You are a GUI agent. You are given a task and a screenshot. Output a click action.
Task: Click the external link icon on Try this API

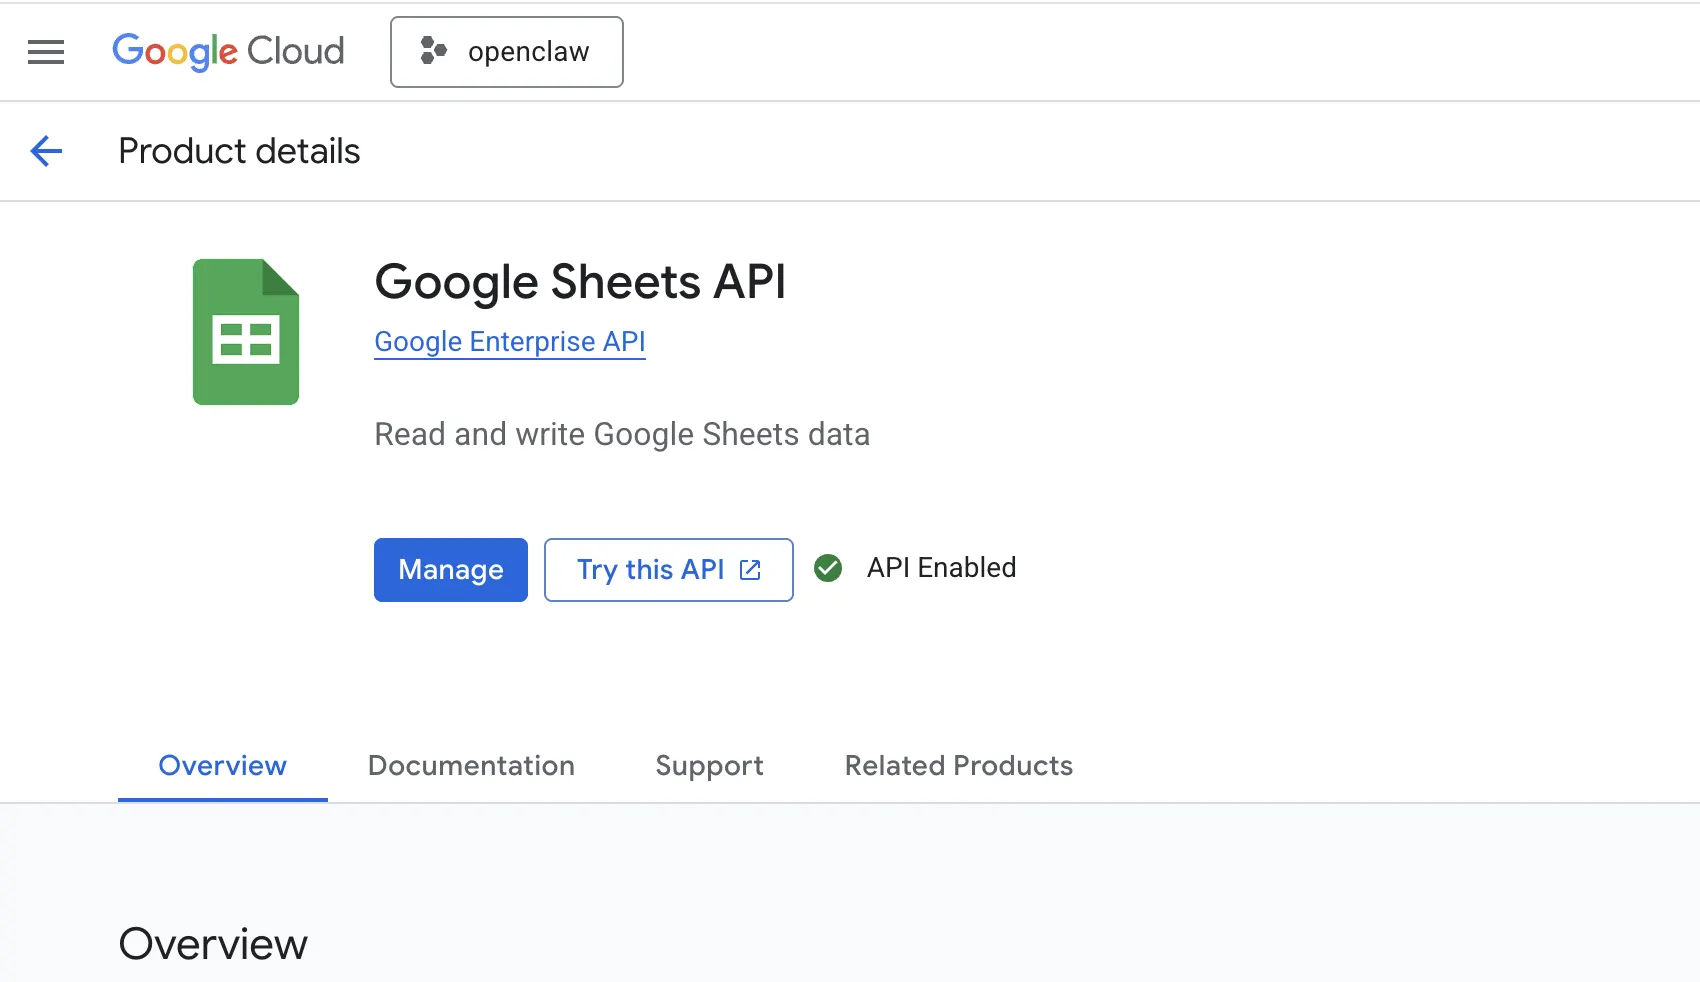(750, 570)
